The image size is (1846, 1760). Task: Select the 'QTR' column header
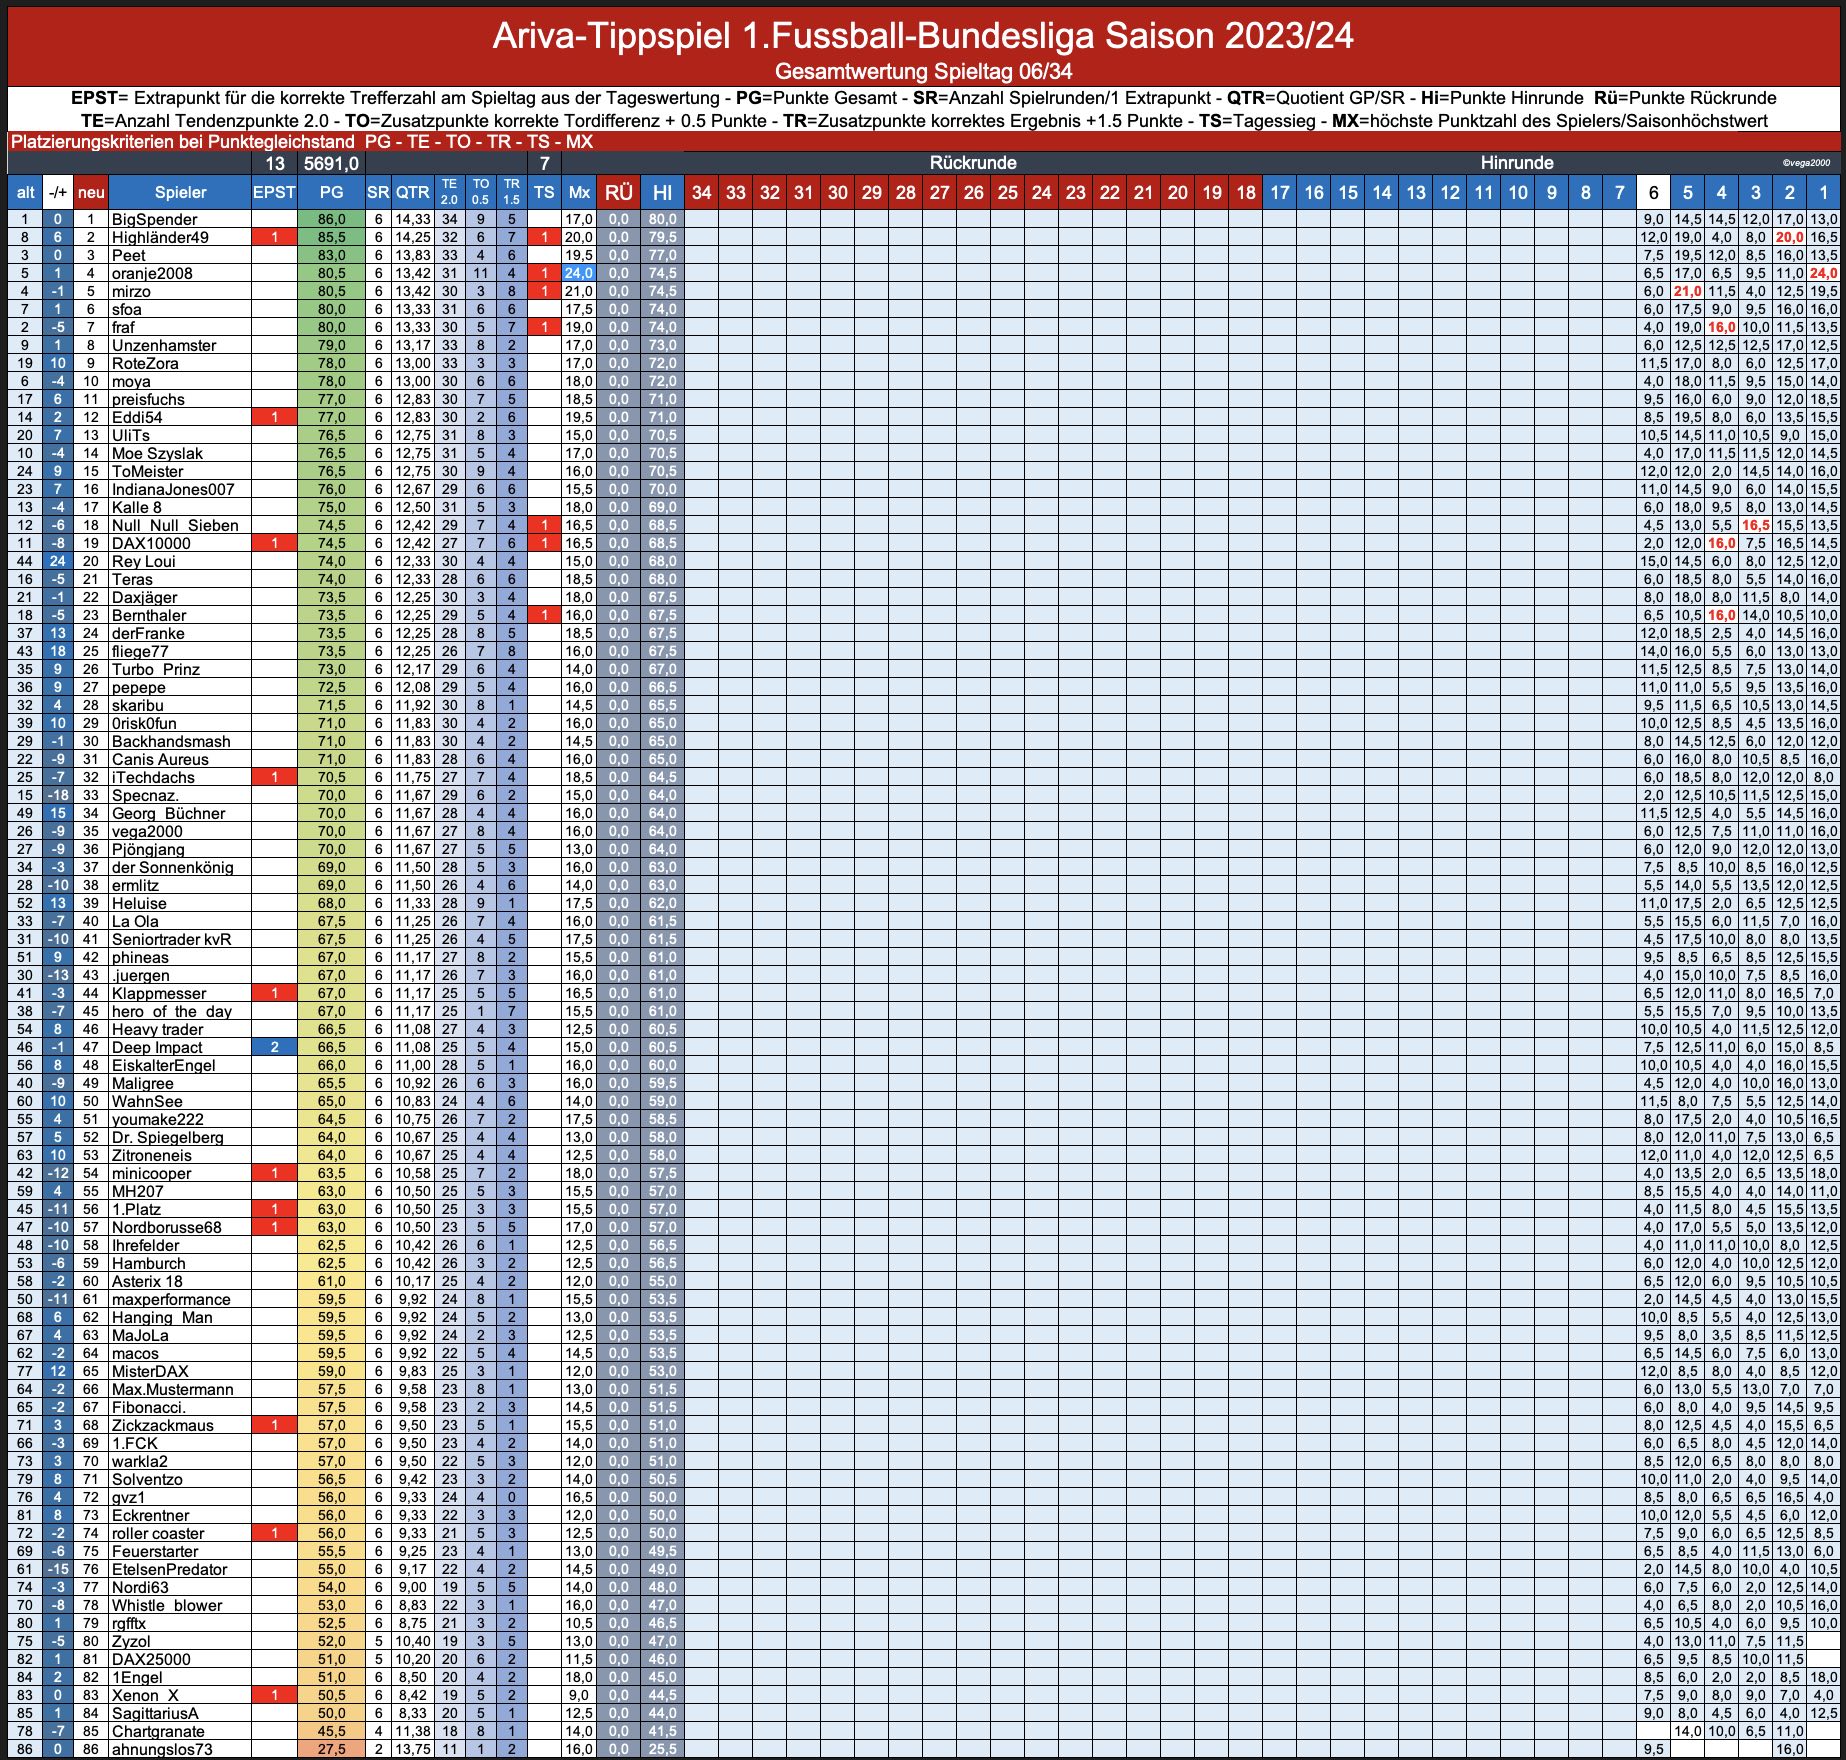point(412,193)
